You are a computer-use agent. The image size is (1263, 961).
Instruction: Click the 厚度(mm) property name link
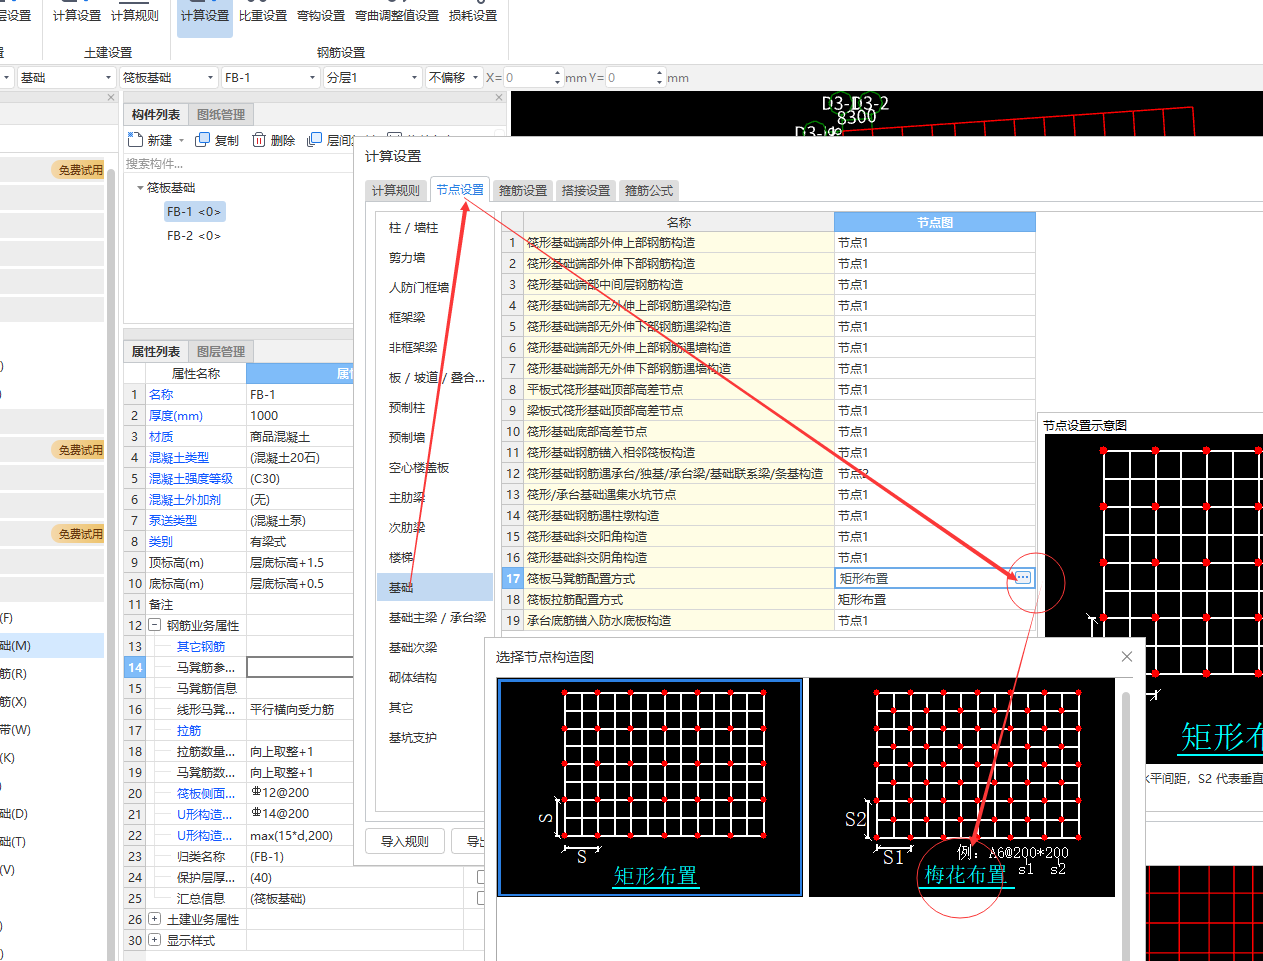(176, 415)
